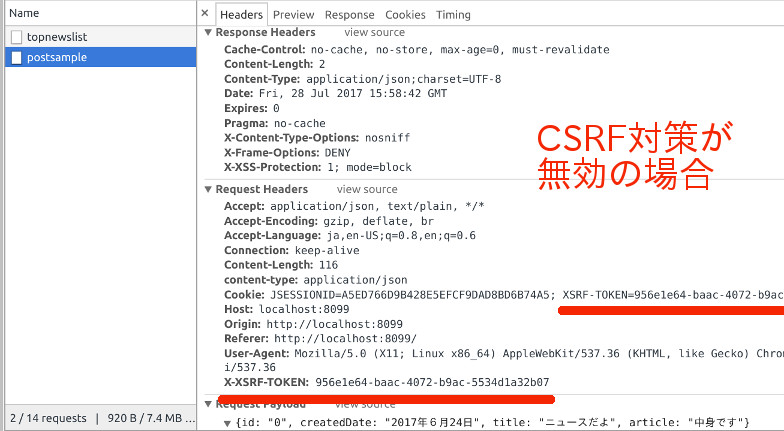Image resolution: width=784 pixels, height=431 pixels.
Task: Click the Connection: keep-alive line
Action: coord(292,250)
